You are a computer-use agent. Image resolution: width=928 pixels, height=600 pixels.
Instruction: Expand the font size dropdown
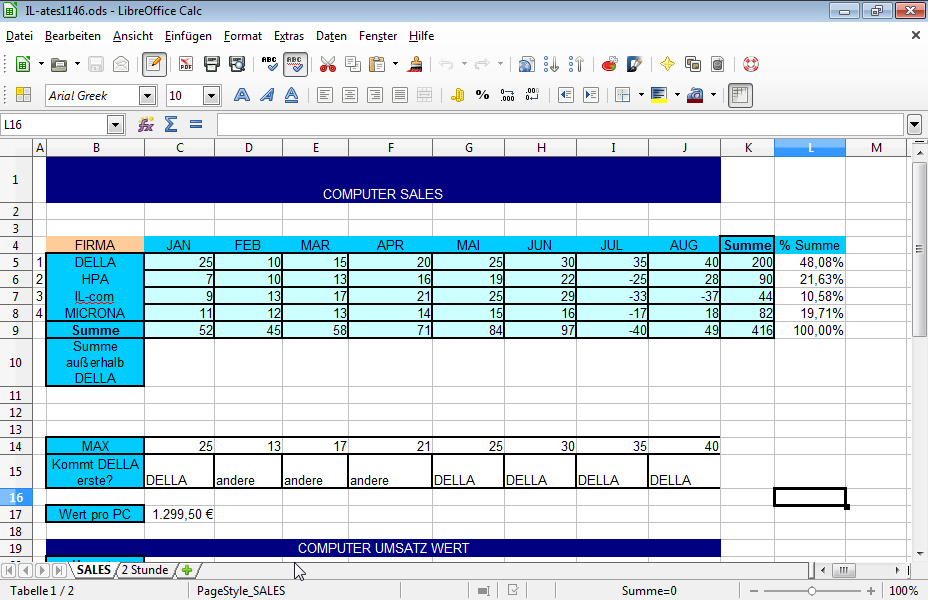click(211, 96)
